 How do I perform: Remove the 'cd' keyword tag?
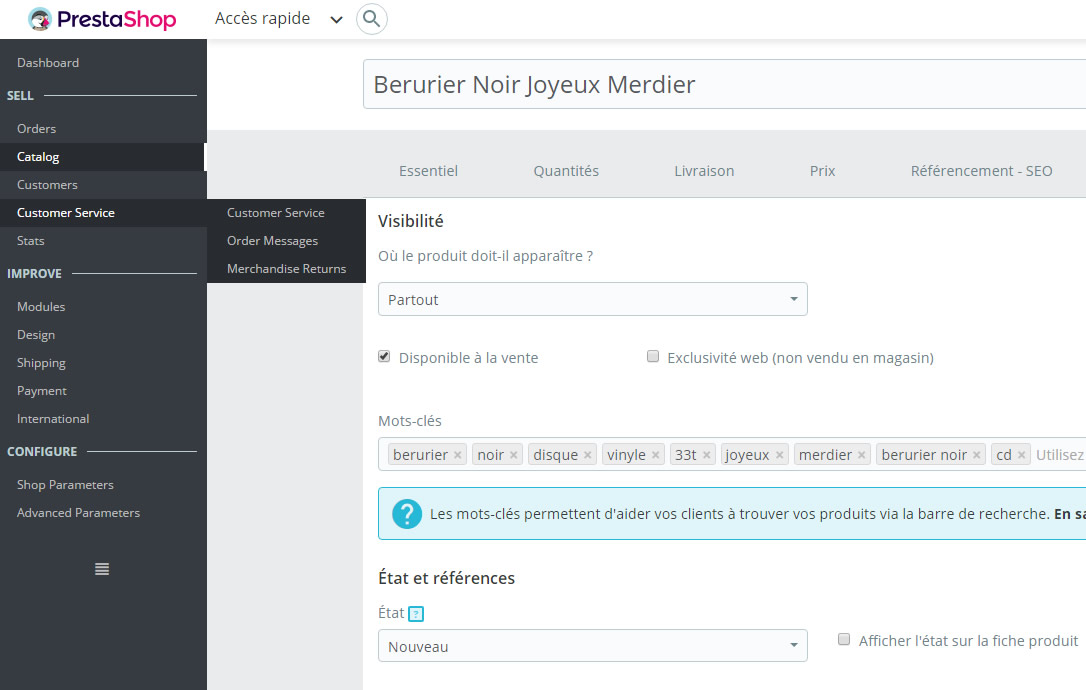(1022, 455)
